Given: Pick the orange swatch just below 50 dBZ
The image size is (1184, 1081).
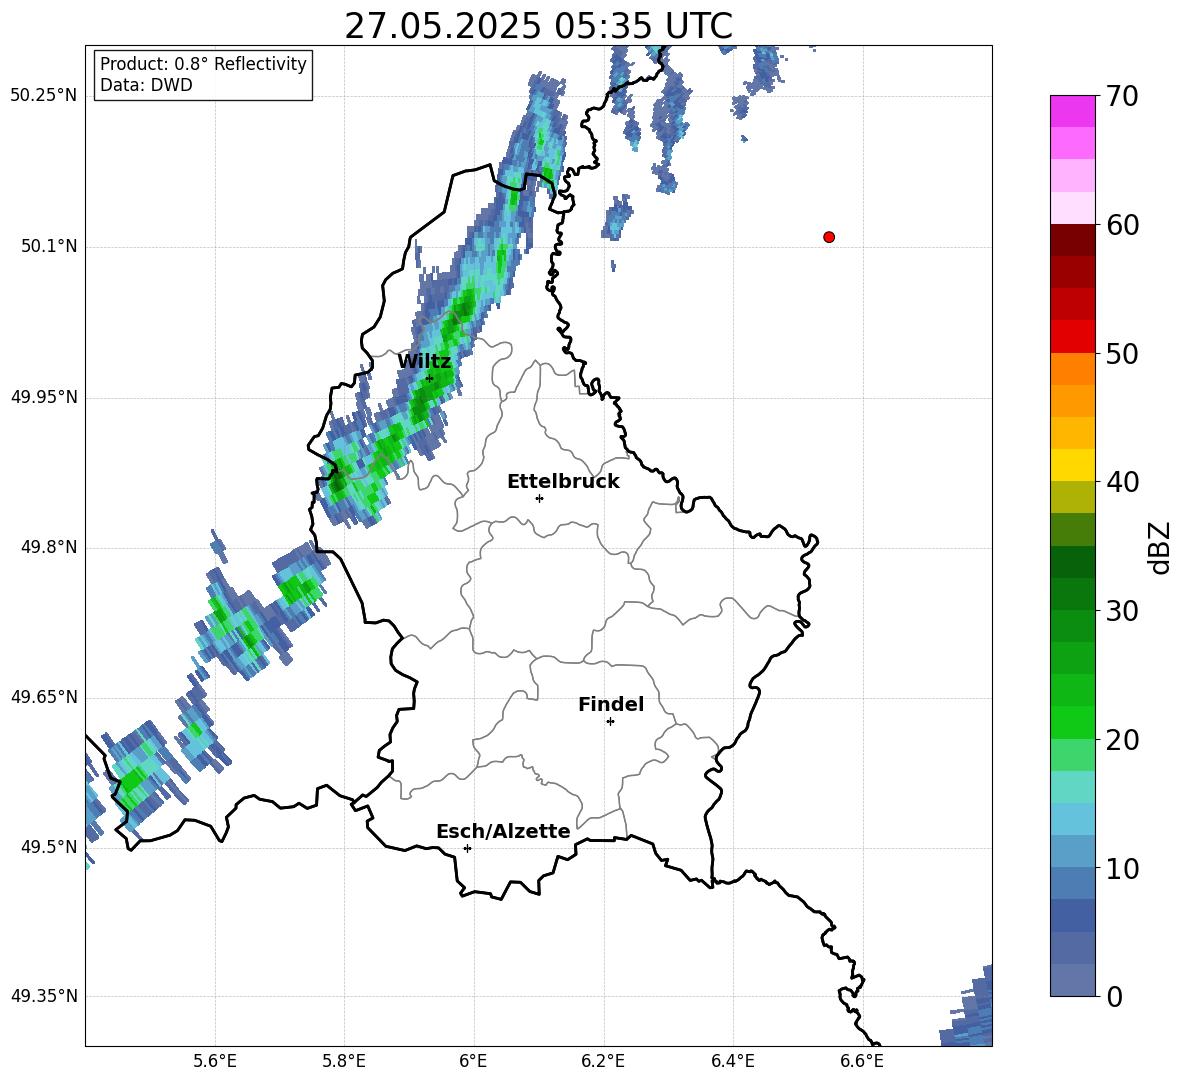Looking at the screenshot, I should pos(1073,369).
